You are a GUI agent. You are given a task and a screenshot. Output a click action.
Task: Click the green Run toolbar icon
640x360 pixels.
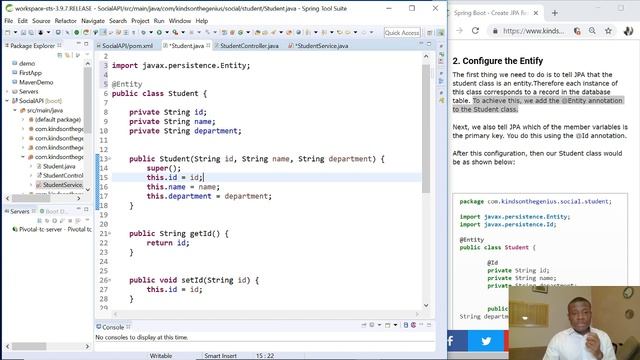pyautogui.click(x=159, y=32)
